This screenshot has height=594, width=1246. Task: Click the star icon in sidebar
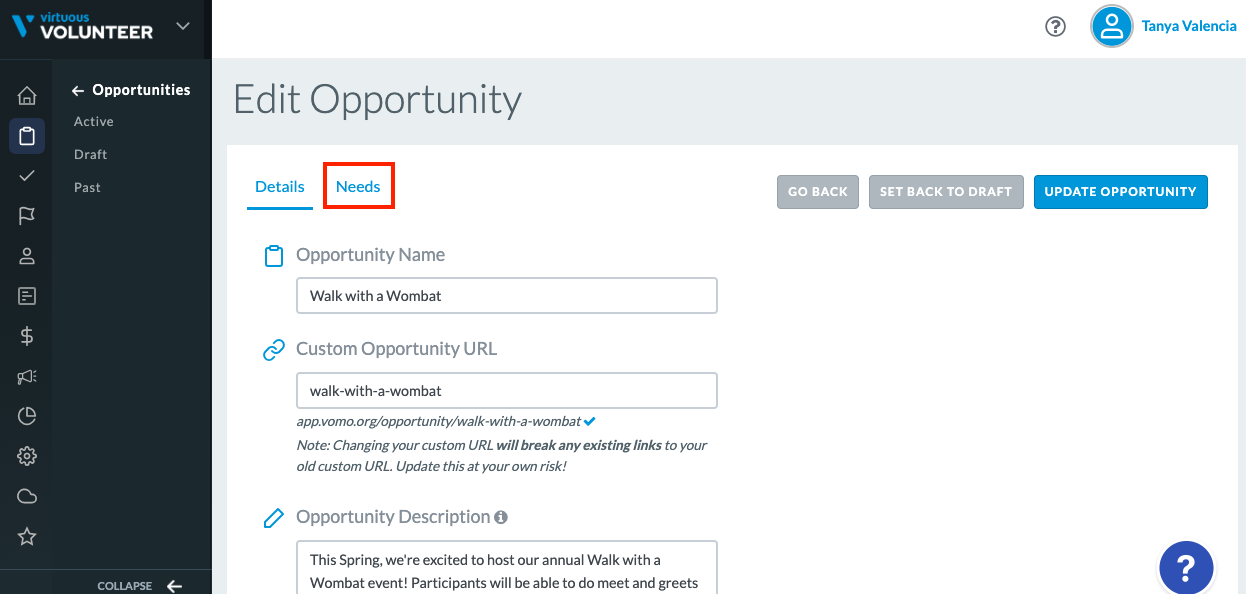[27, 537]
